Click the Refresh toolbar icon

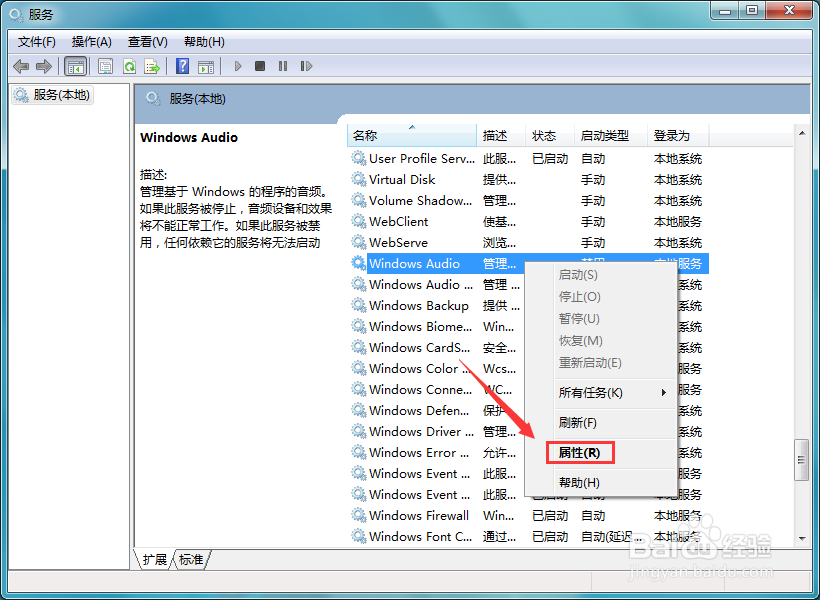tap(129, 66)
